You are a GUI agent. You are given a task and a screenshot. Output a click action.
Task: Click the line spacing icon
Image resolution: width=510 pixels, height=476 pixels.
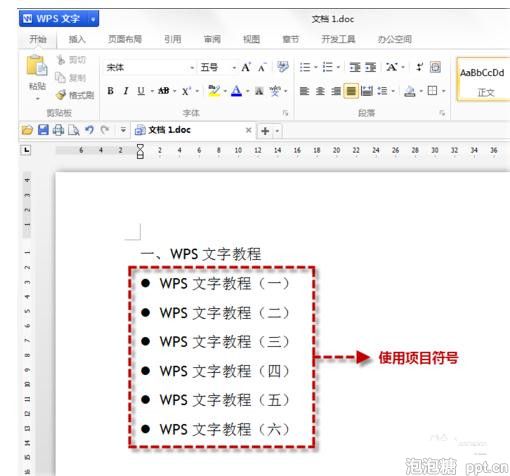[x=382, y=91]
